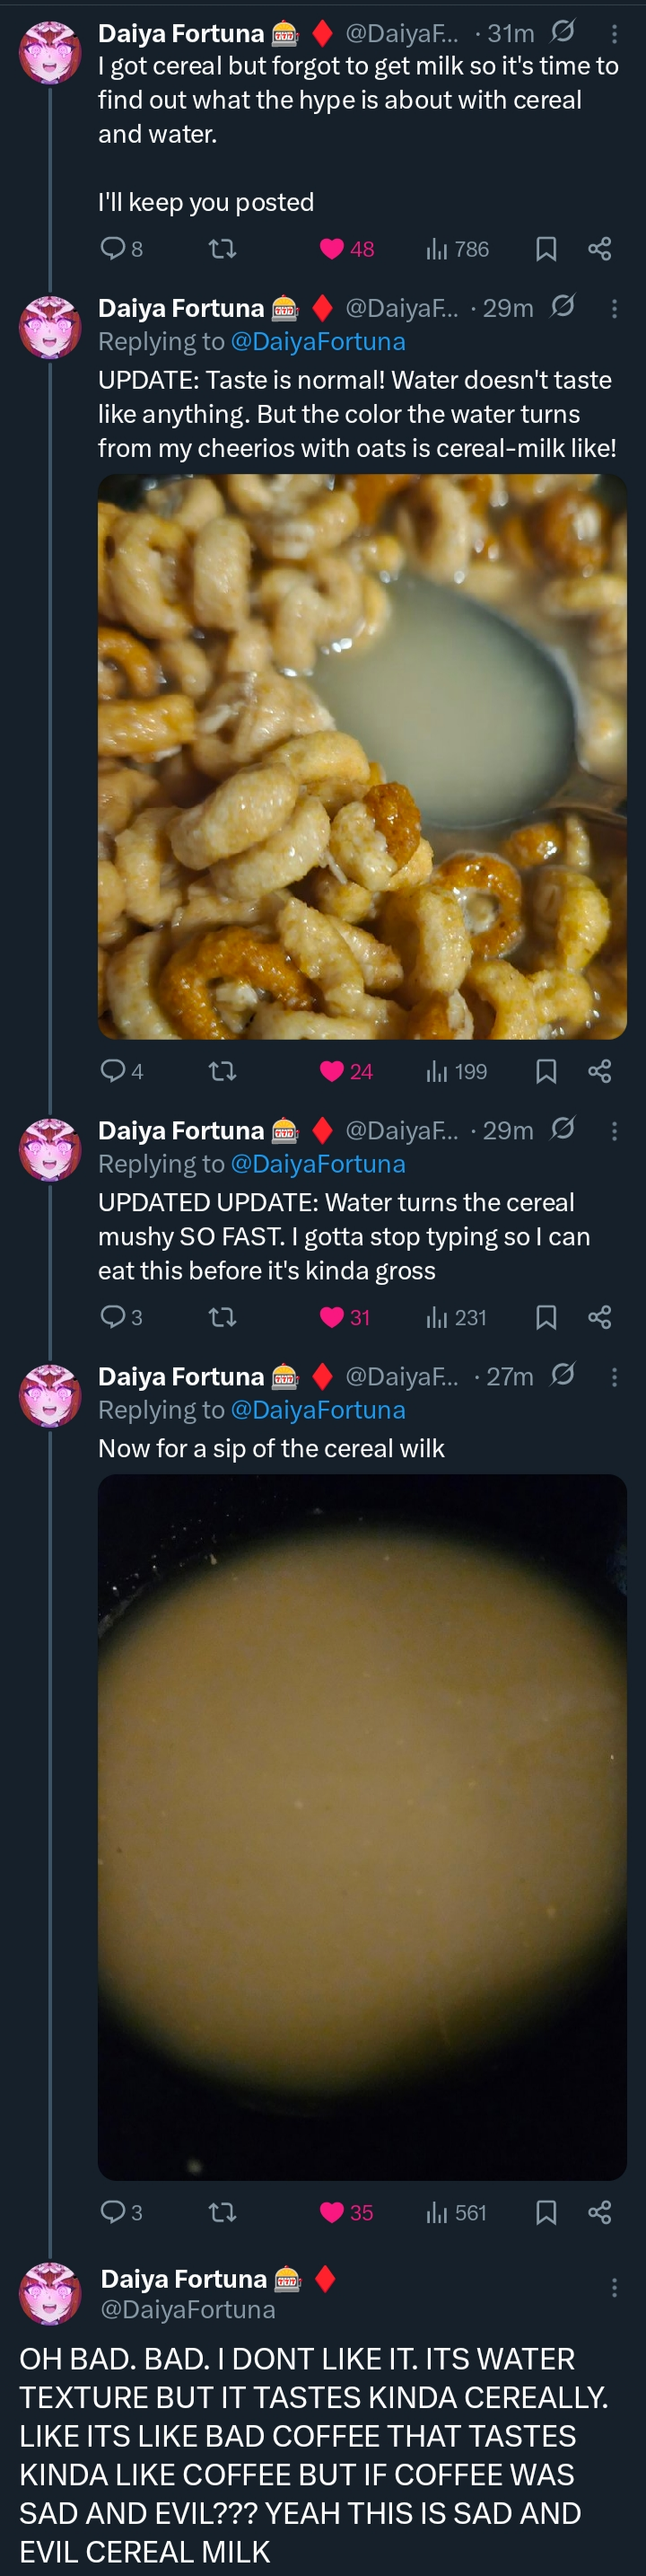Open @DaiyaFortuna link in Cheerios photo reply
The image size is (646, 2576).
(x=317, y=342)
